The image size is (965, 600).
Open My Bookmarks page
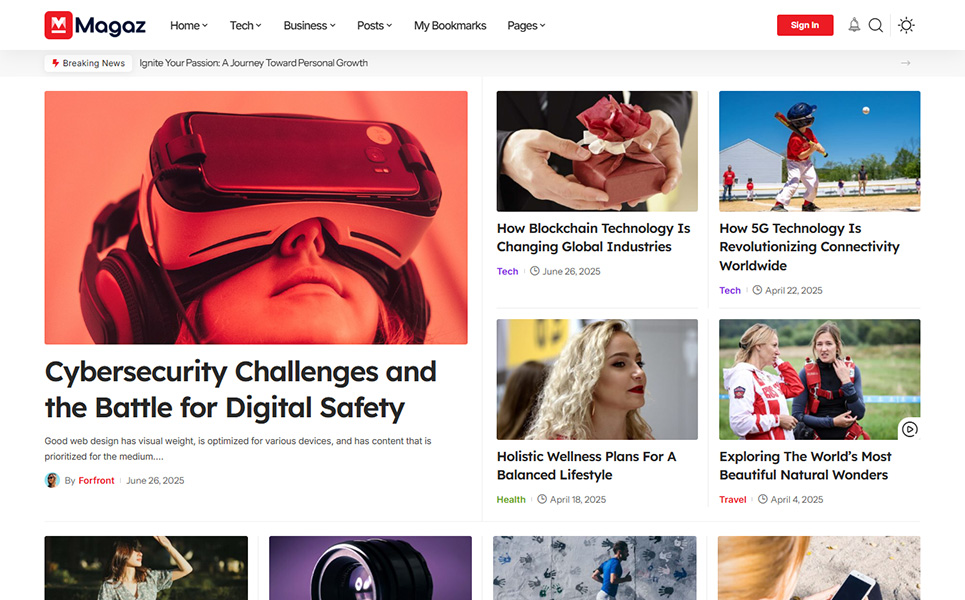450,26
